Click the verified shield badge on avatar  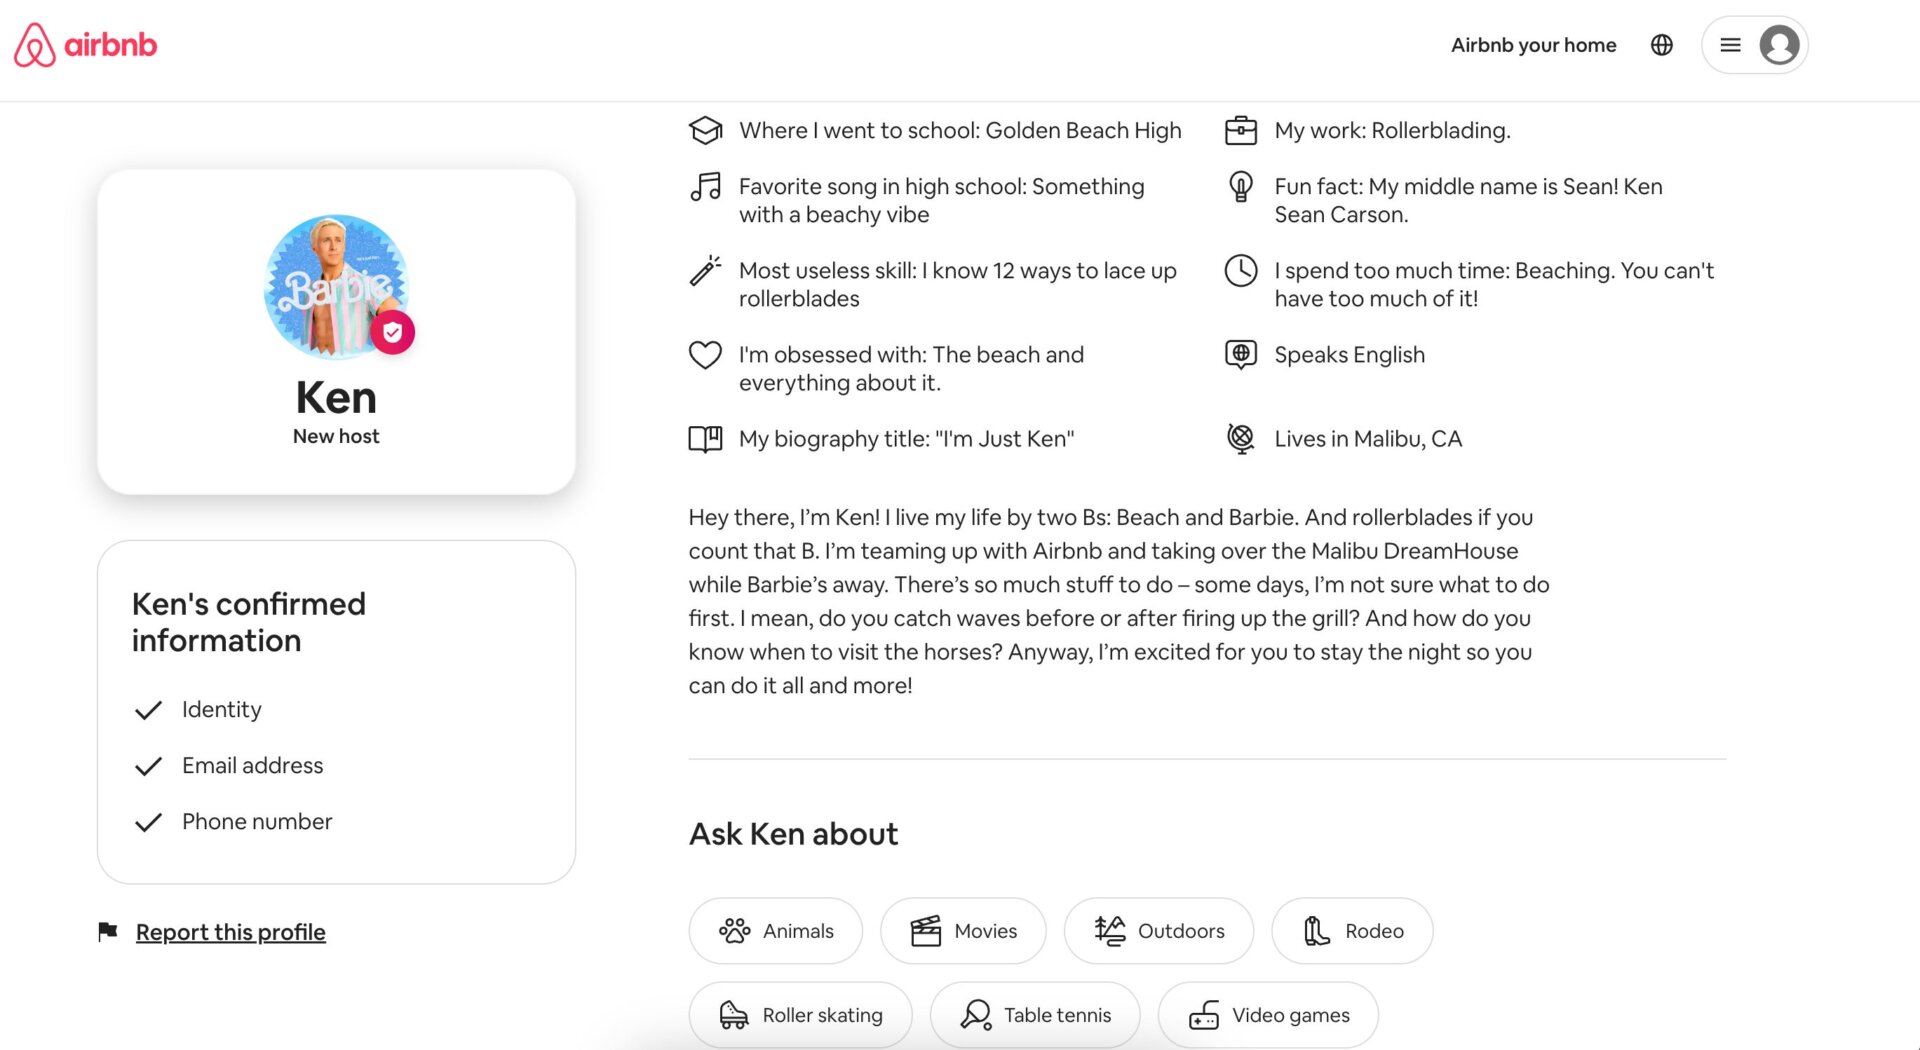(393, 332)
